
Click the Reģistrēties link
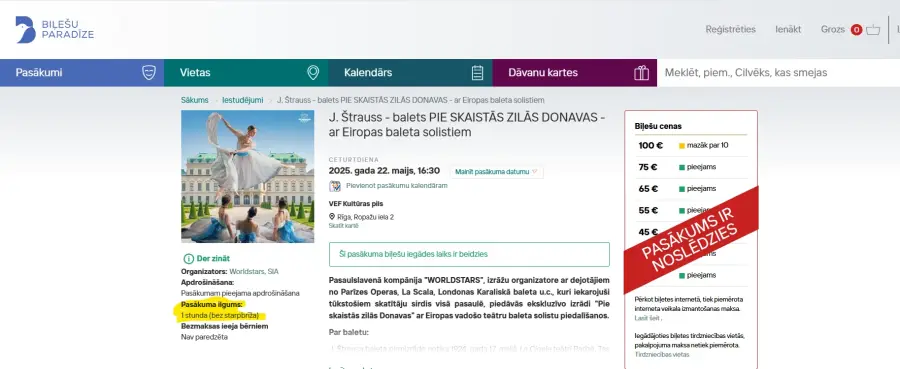[730, 29]
